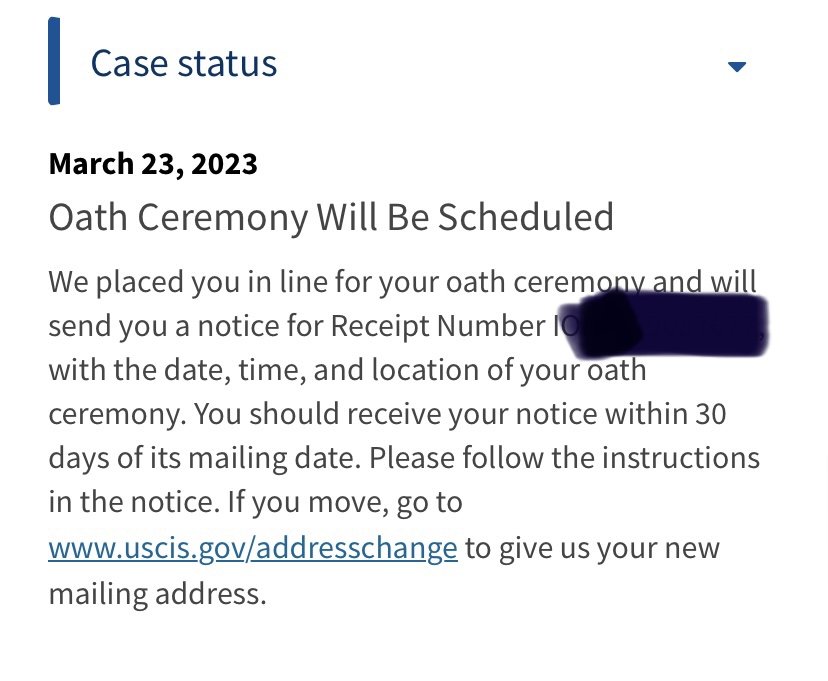
Task: Click the phrase days of its mailing date
Action: (x=205, y=458)
